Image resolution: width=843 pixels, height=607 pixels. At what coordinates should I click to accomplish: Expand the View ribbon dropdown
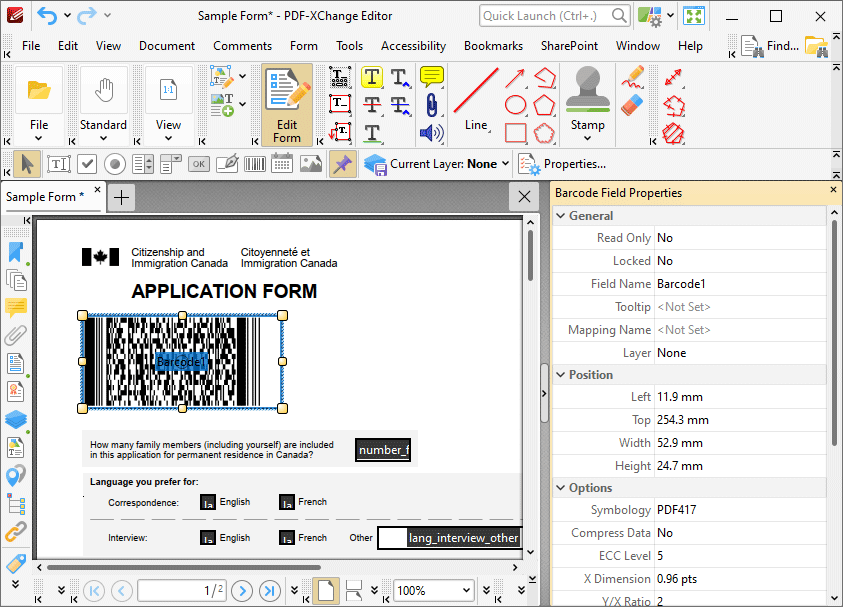coord(168,138)
